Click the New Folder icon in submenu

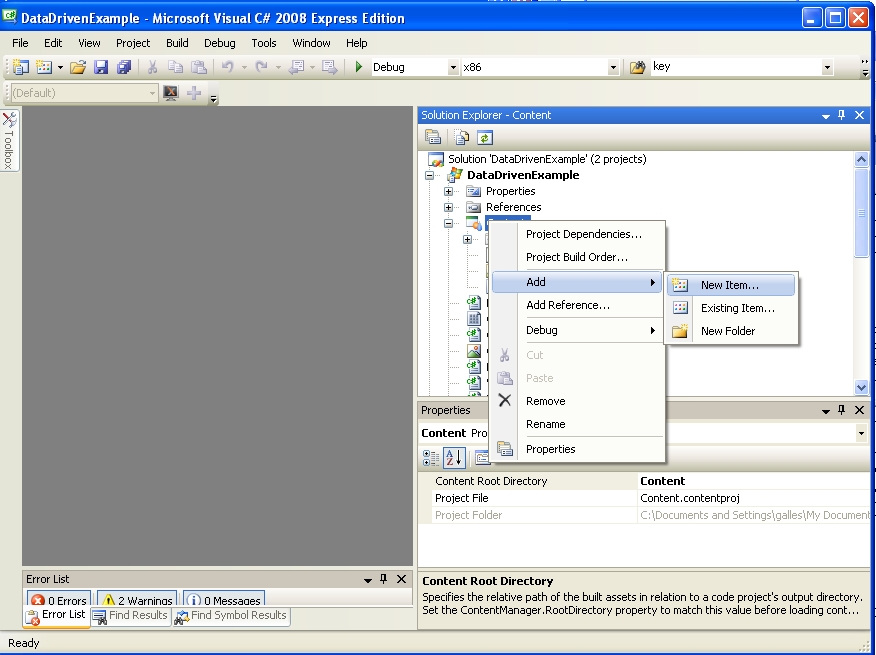(680, 331)
